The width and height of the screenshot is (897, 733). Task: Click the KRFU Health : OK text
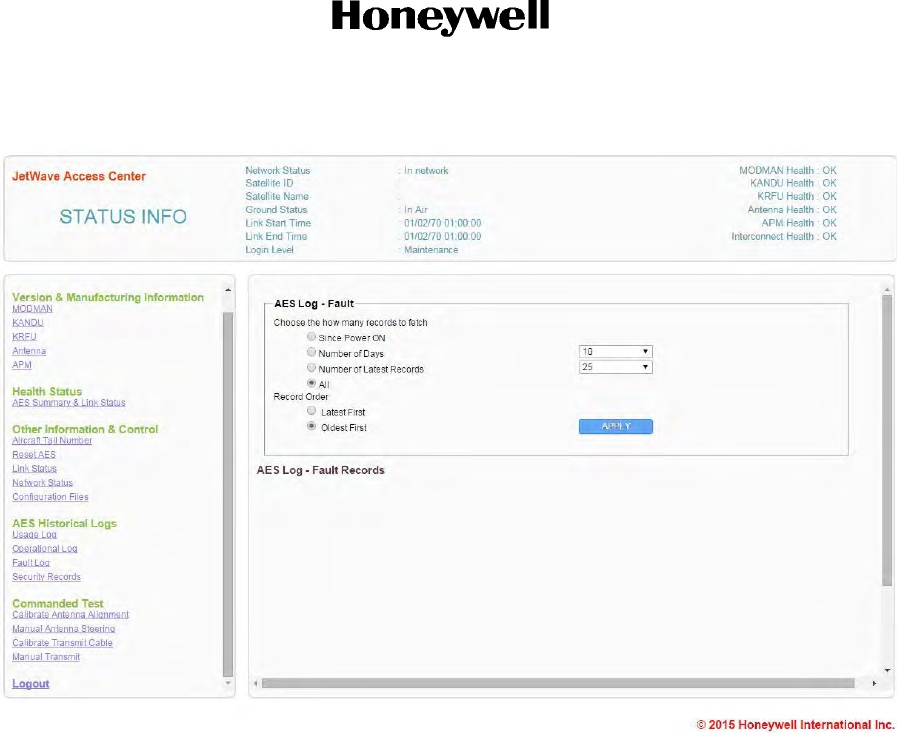pos(797,196)
